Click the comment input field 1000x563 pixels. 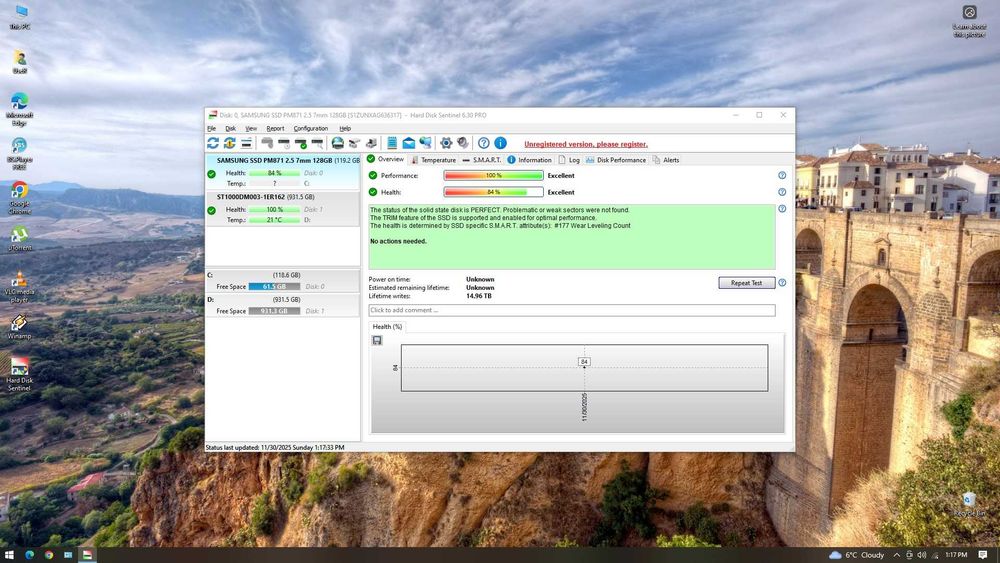click(x=571, y=311)
